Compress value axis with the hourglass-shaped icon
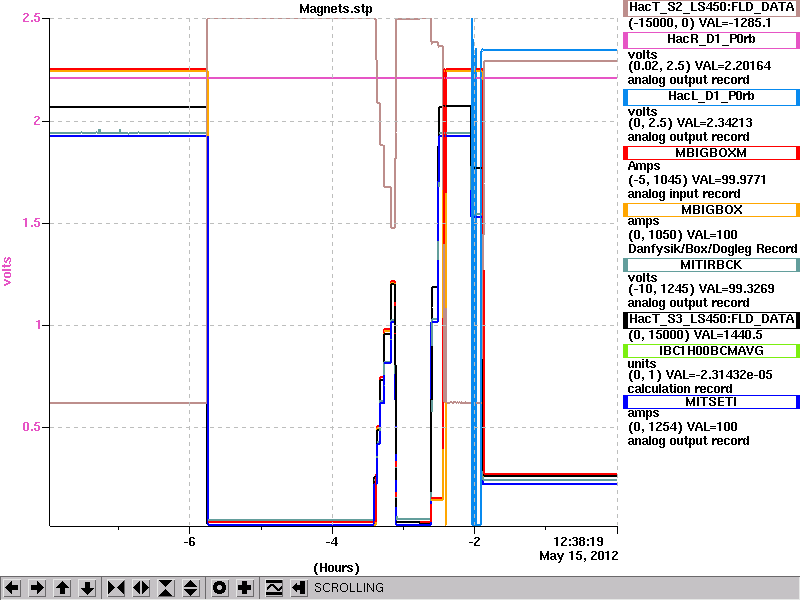Image resolution: width=800 pixels, height=600 pixels. tap(166, 588)
